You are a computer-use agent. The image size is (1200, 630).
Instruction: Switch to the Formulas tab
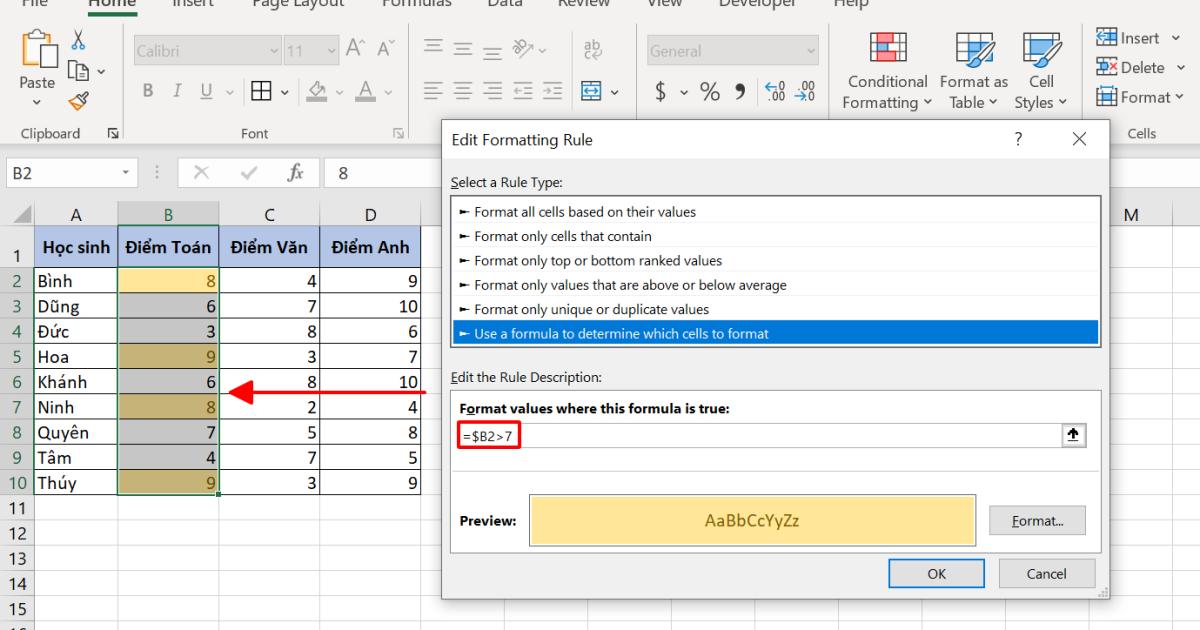tap(417, 4)
